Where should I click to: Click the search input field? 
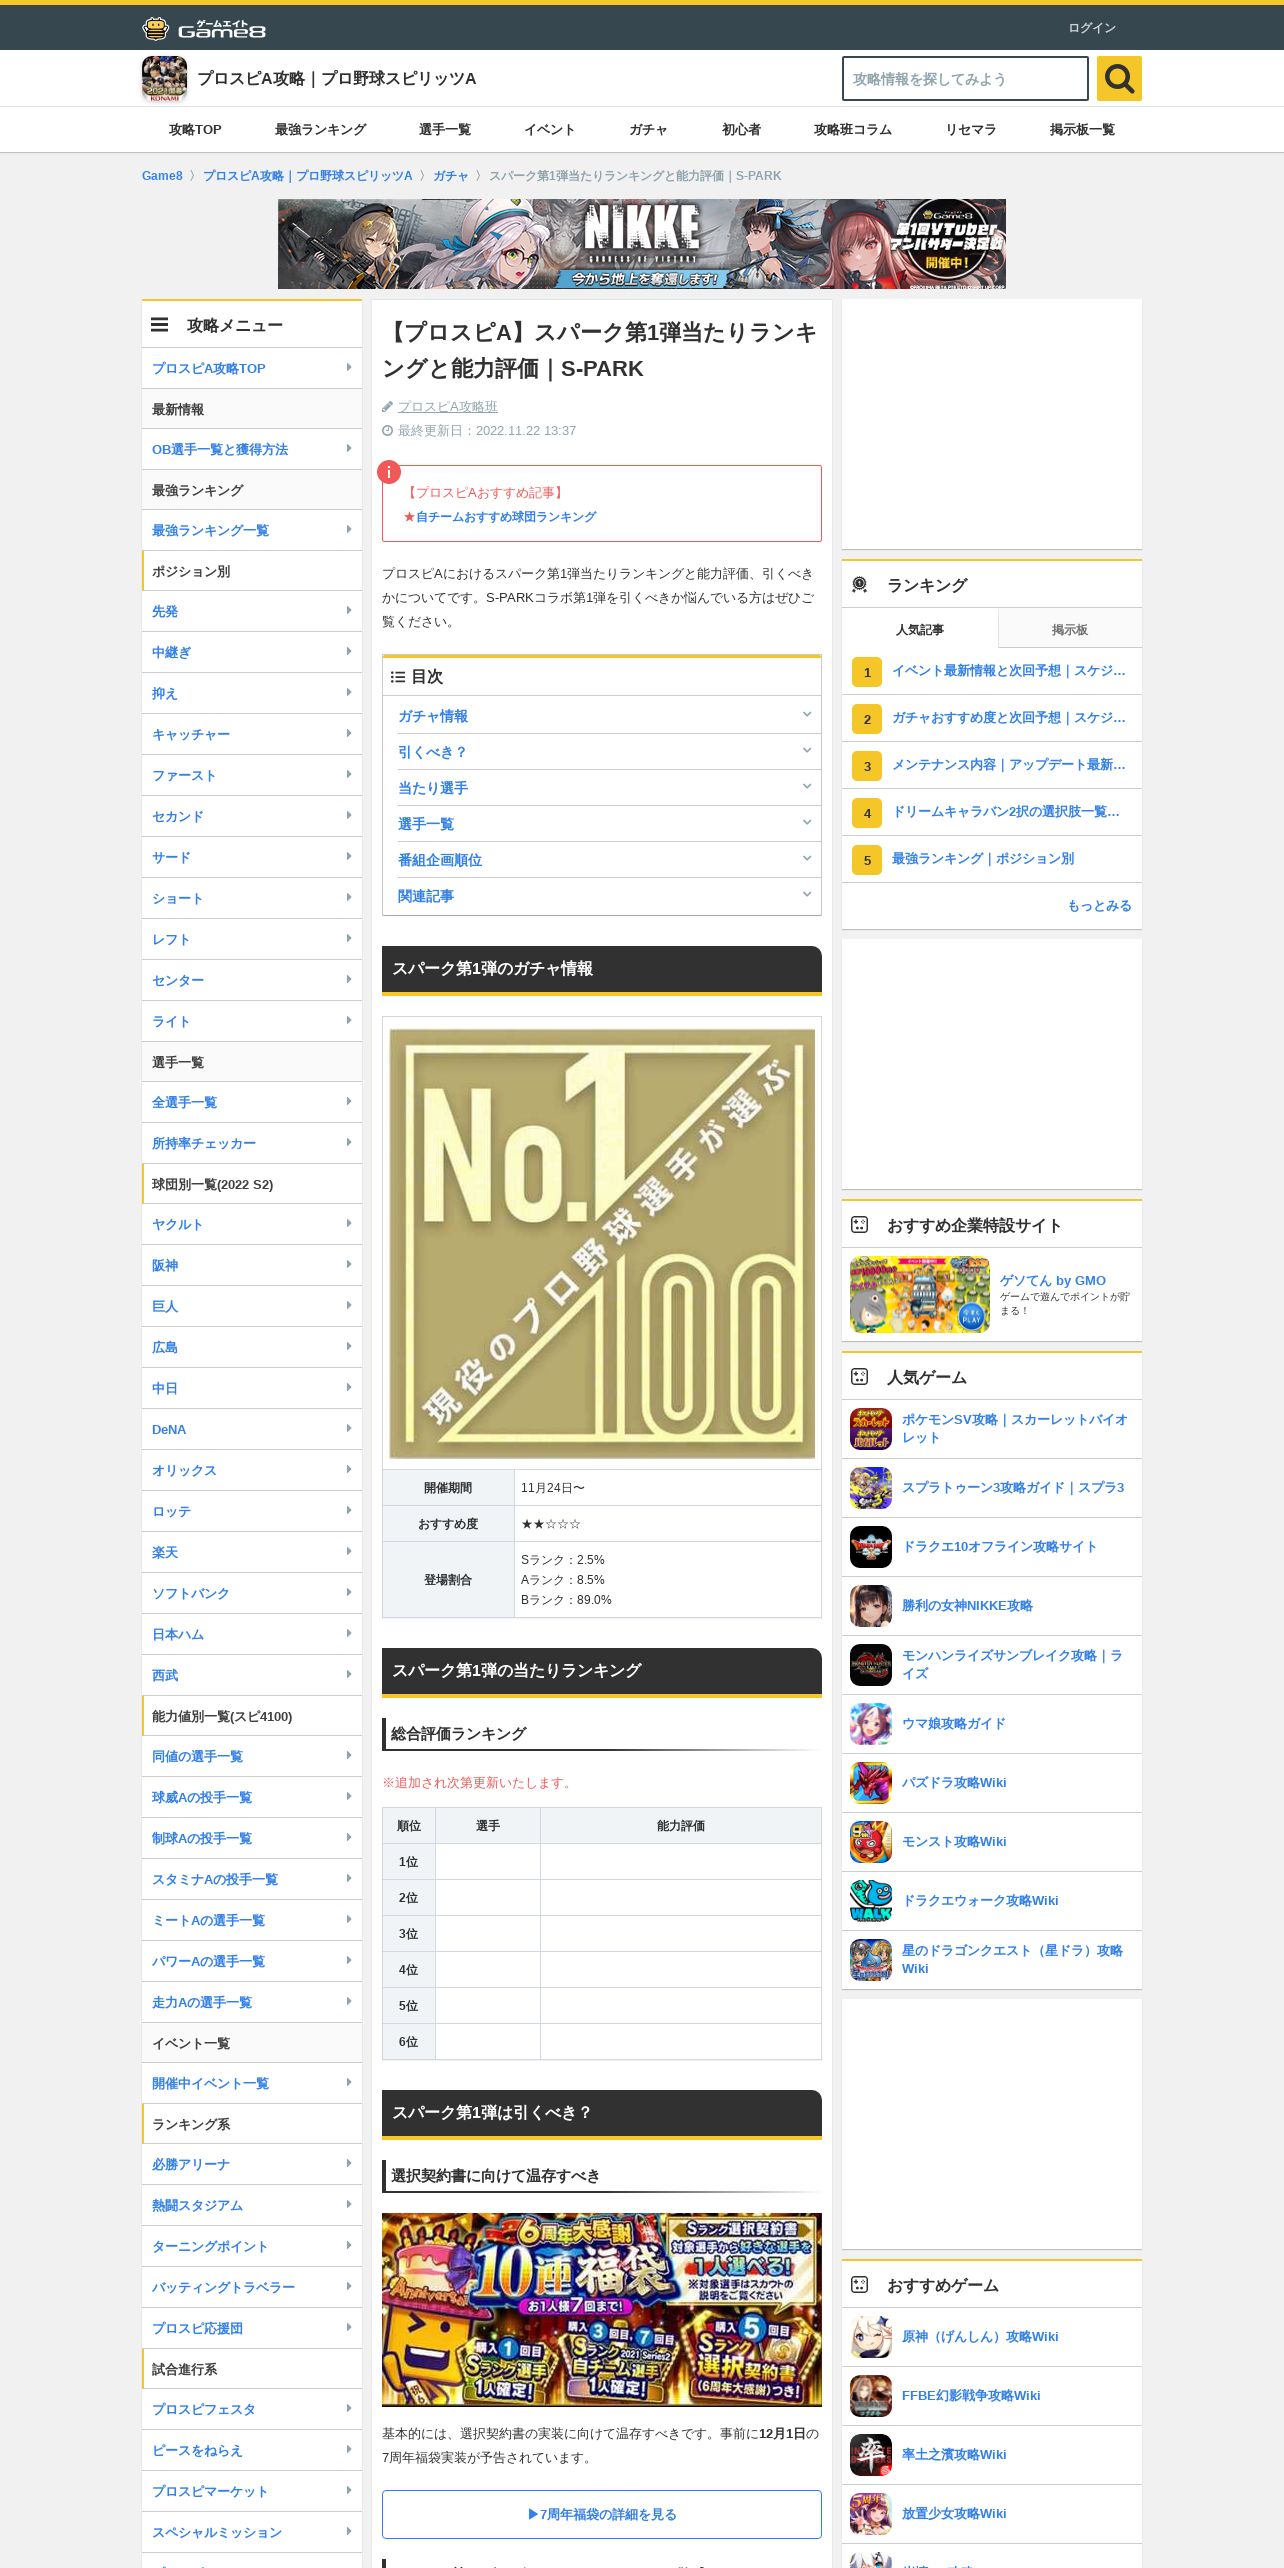point(965,79)
